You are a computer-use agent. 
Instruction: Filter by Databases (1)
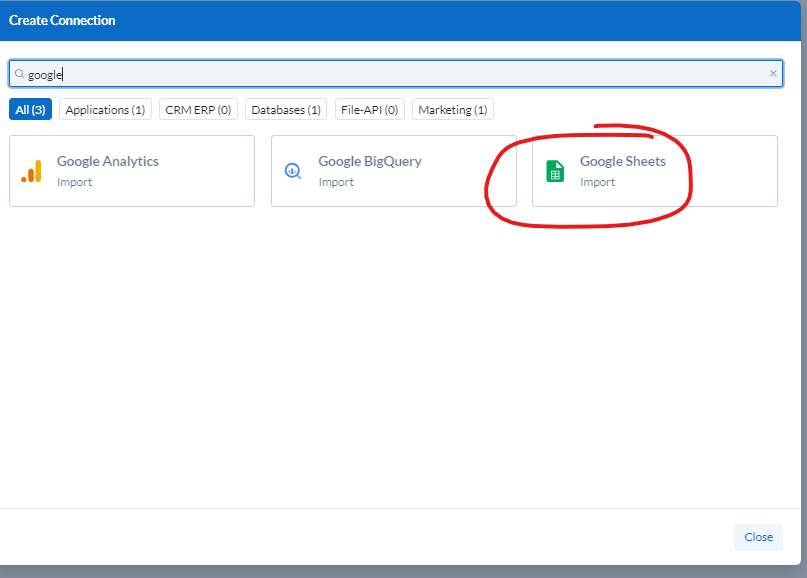click(x=286, y=110)
